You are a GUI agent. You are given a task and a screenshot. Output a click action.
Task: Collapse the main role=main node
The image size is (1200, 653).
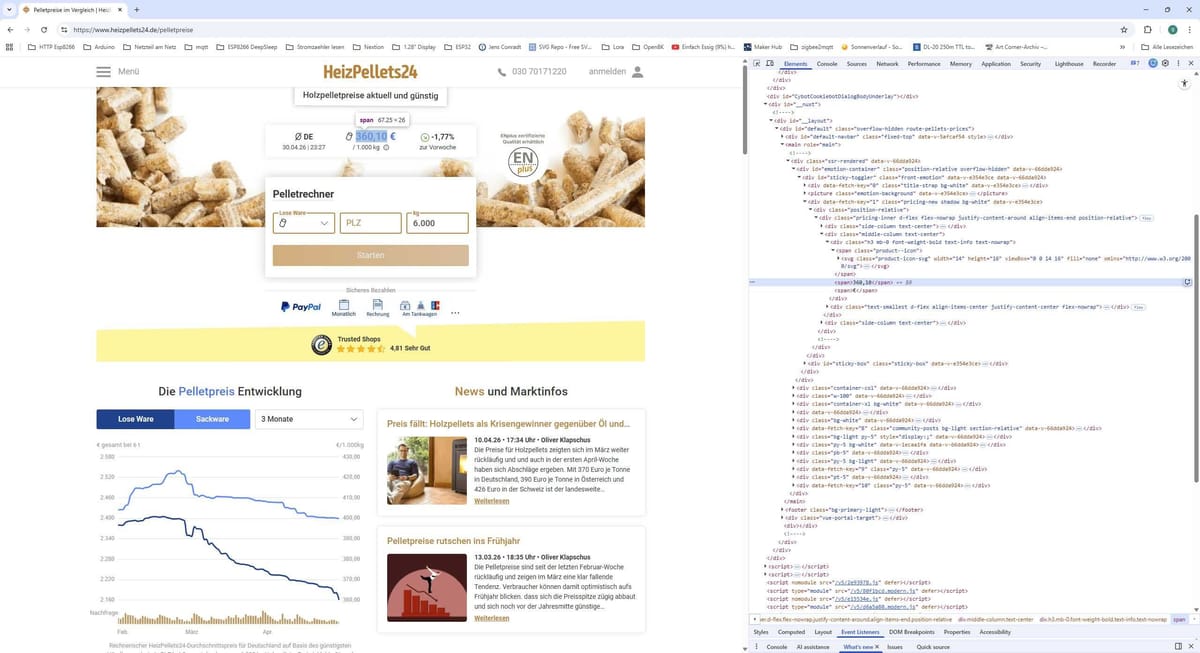pyautogui.click(x=781, y=144)
